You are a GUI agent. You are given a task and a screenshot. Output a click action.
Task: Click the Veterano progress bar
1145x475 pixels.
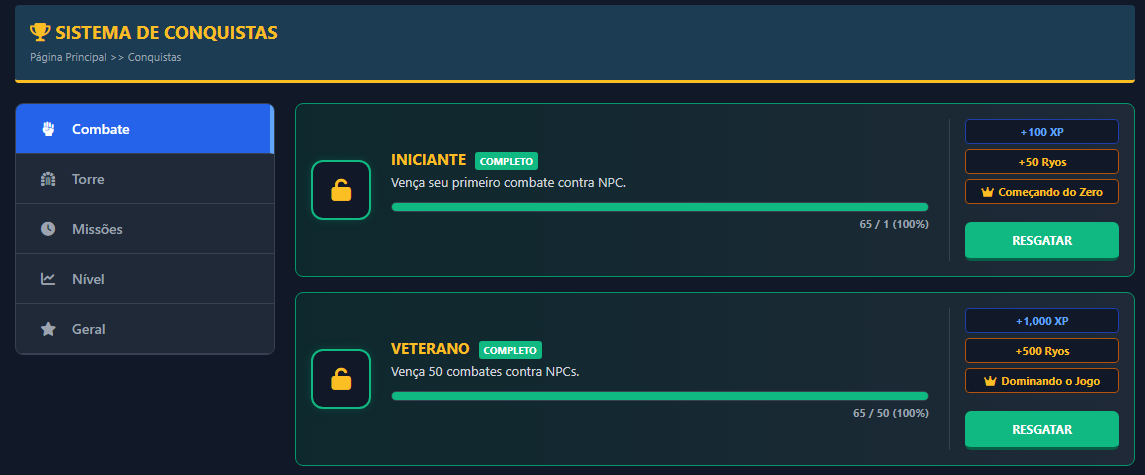(659, 396)
